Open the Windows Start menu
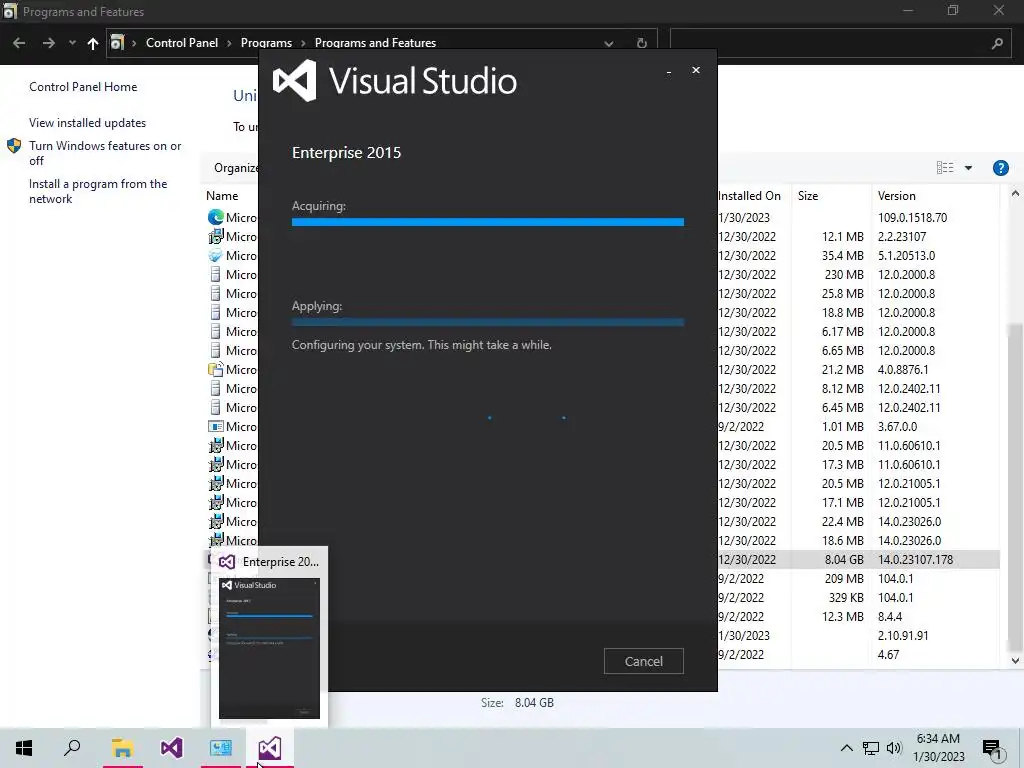The width and height of the screenshot is (1024, 768). click(x=24, y=748)
